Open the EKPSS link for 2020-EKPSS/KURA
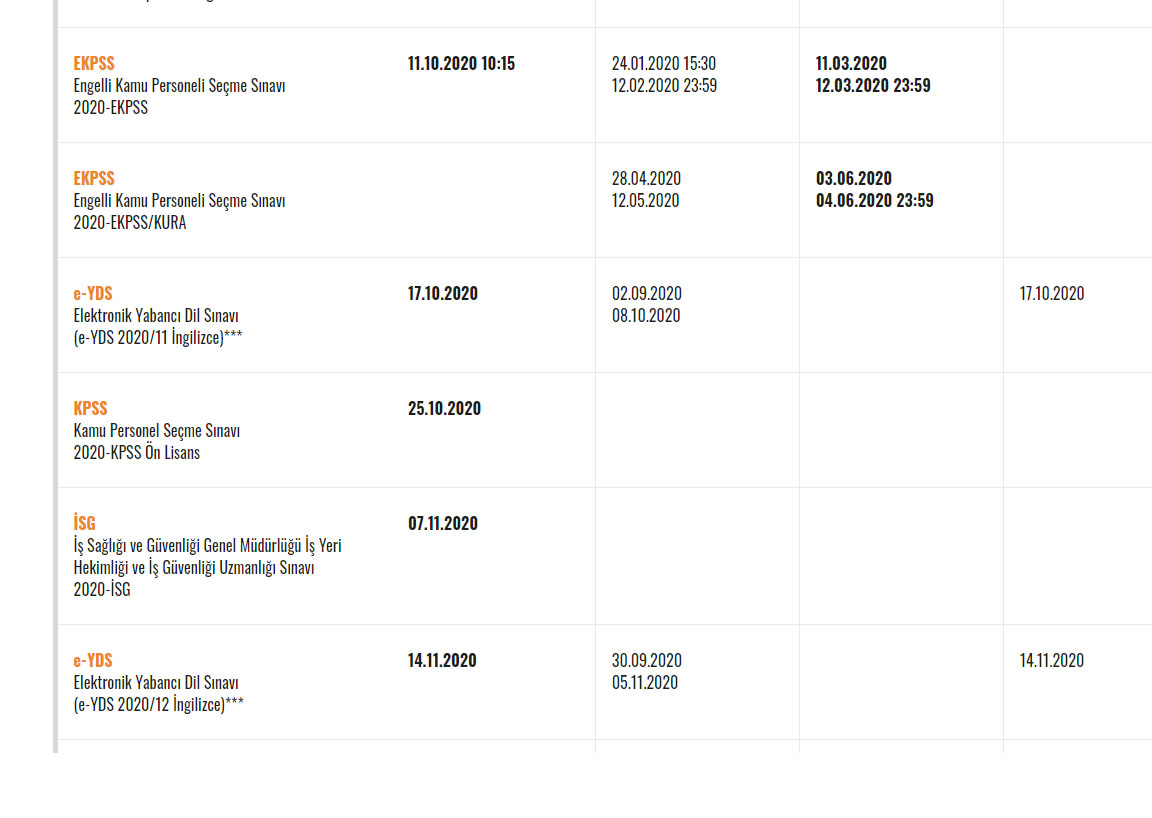 (93, 178)
